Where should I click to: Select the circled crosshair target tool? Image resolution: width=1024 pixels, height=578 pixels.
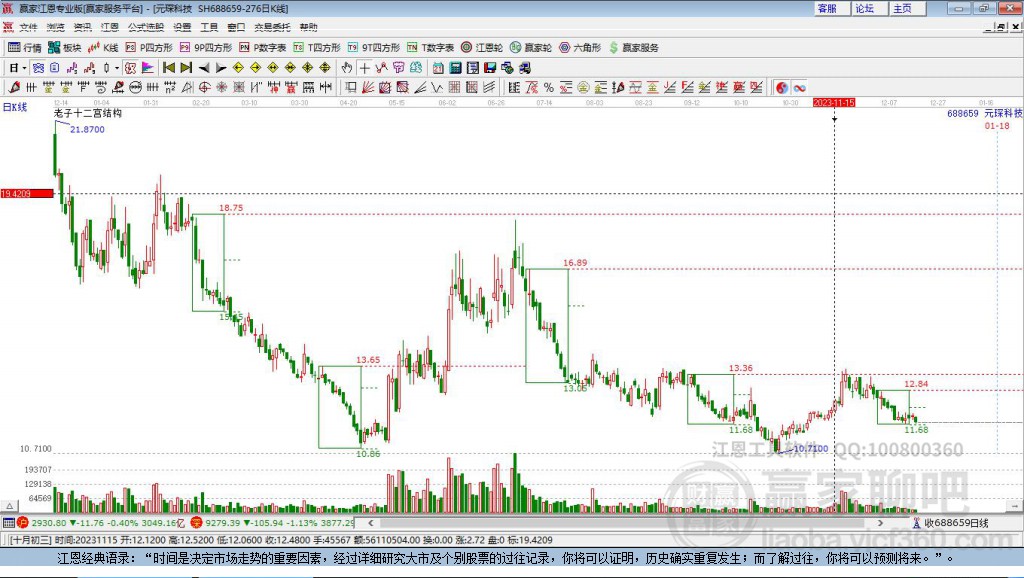204,88
